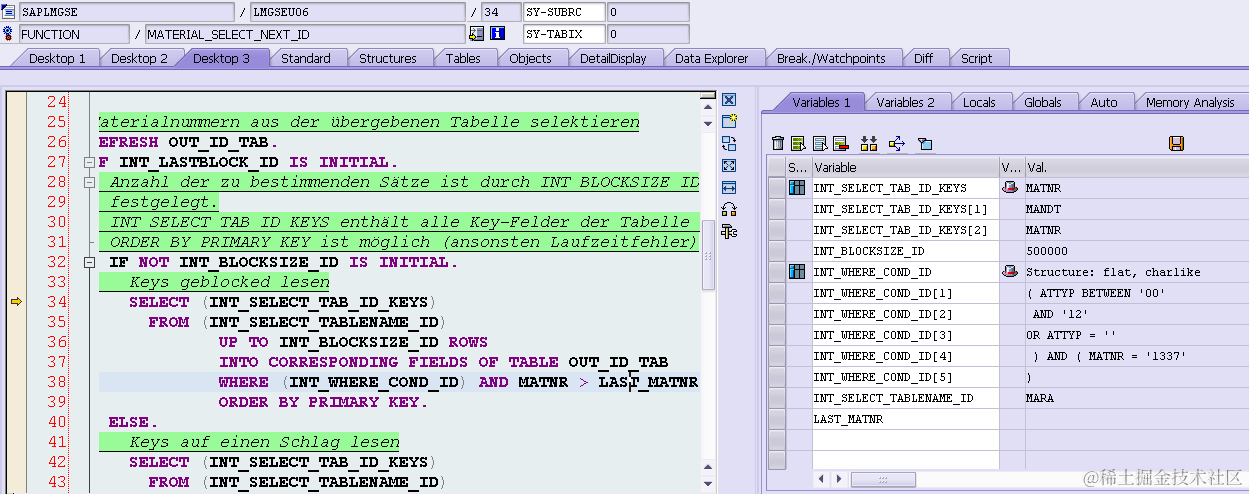Viewport: 1249px width, 494px height.
Task: Click the Close Tool icon beside the editor
Action: point(729,99)
